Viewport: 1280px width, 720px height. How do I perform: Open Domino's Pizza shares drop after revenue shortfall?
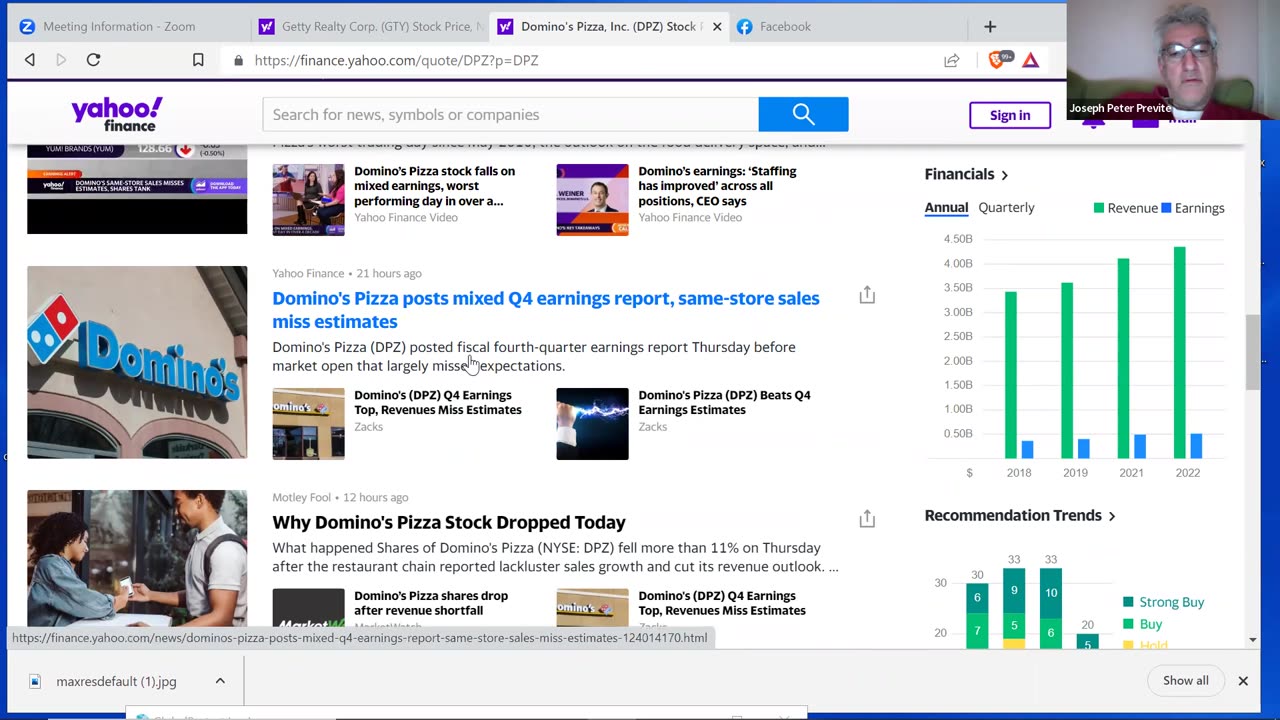(x=431, y=603)
